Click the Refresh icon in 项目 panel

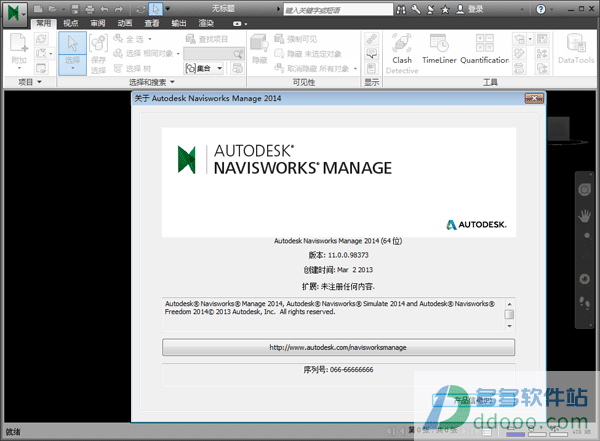[x=41, y=39]
